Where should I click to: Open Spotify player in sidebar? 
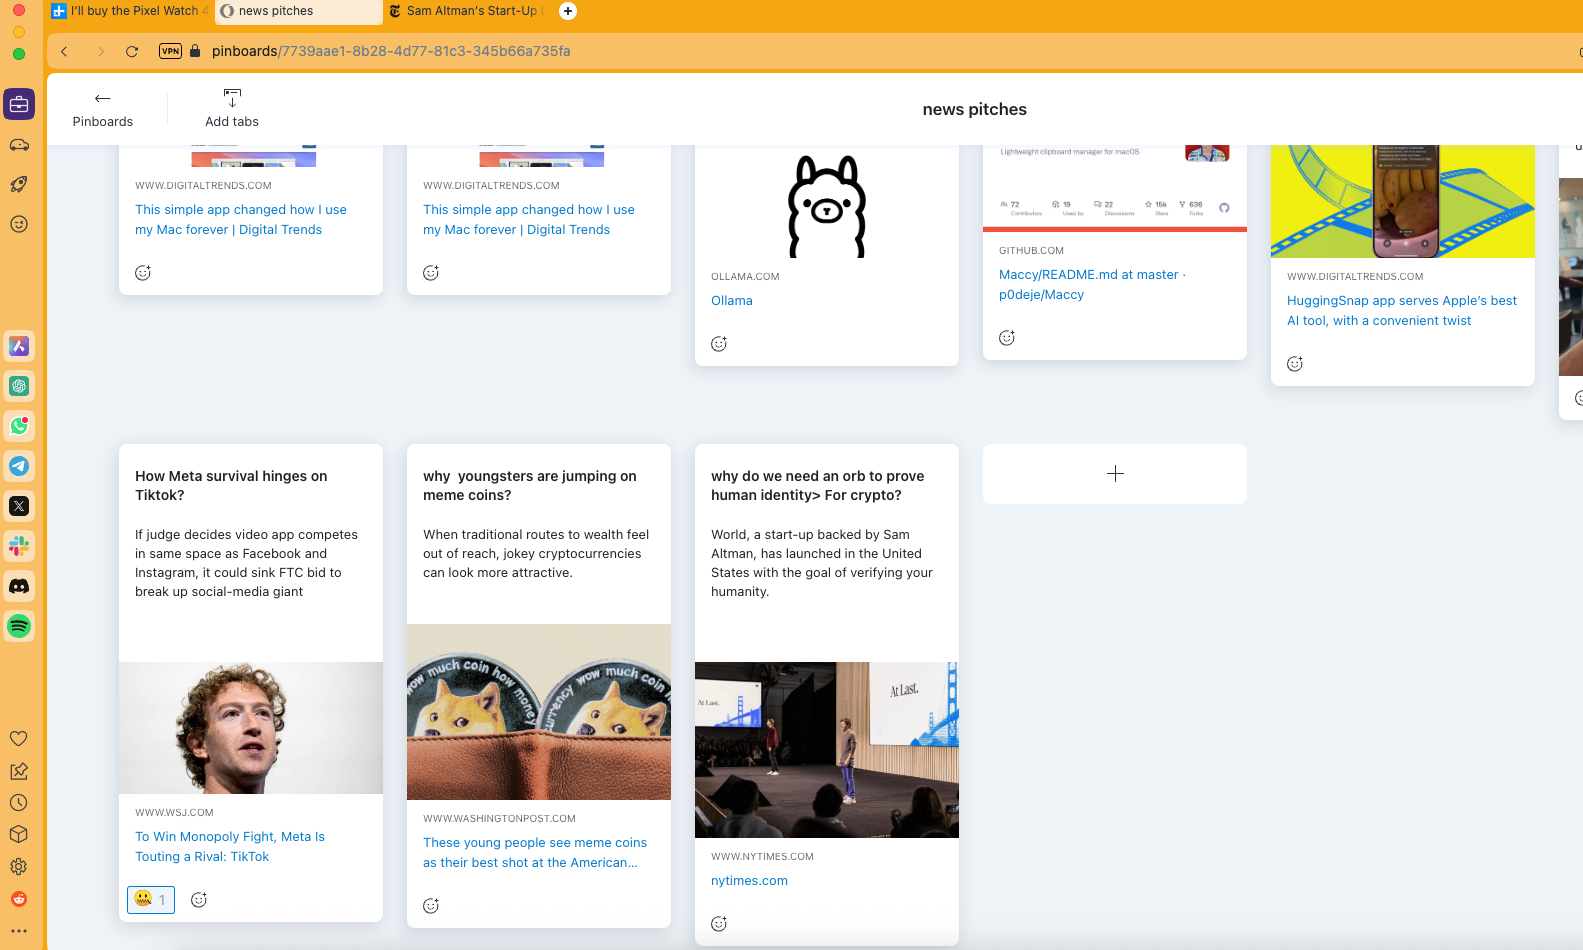click(19, 626)
